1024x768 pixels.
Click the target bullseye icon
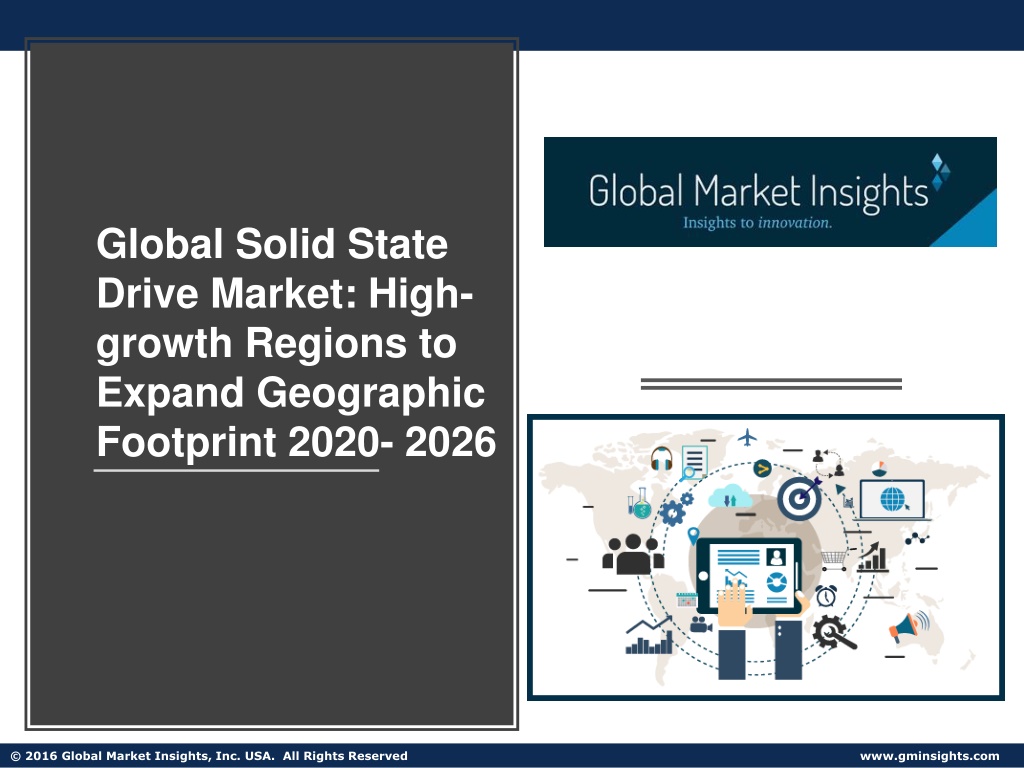(x=799, y=498)
